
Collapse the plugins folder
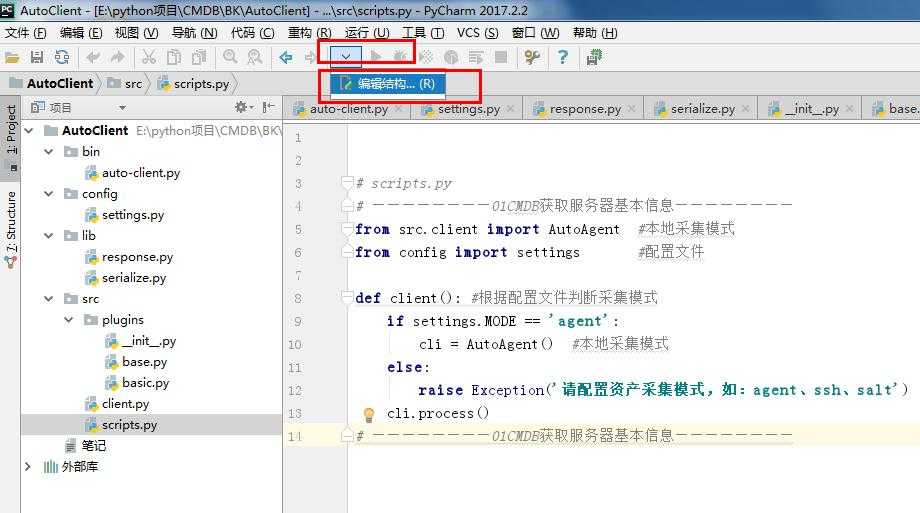point(69,320)
